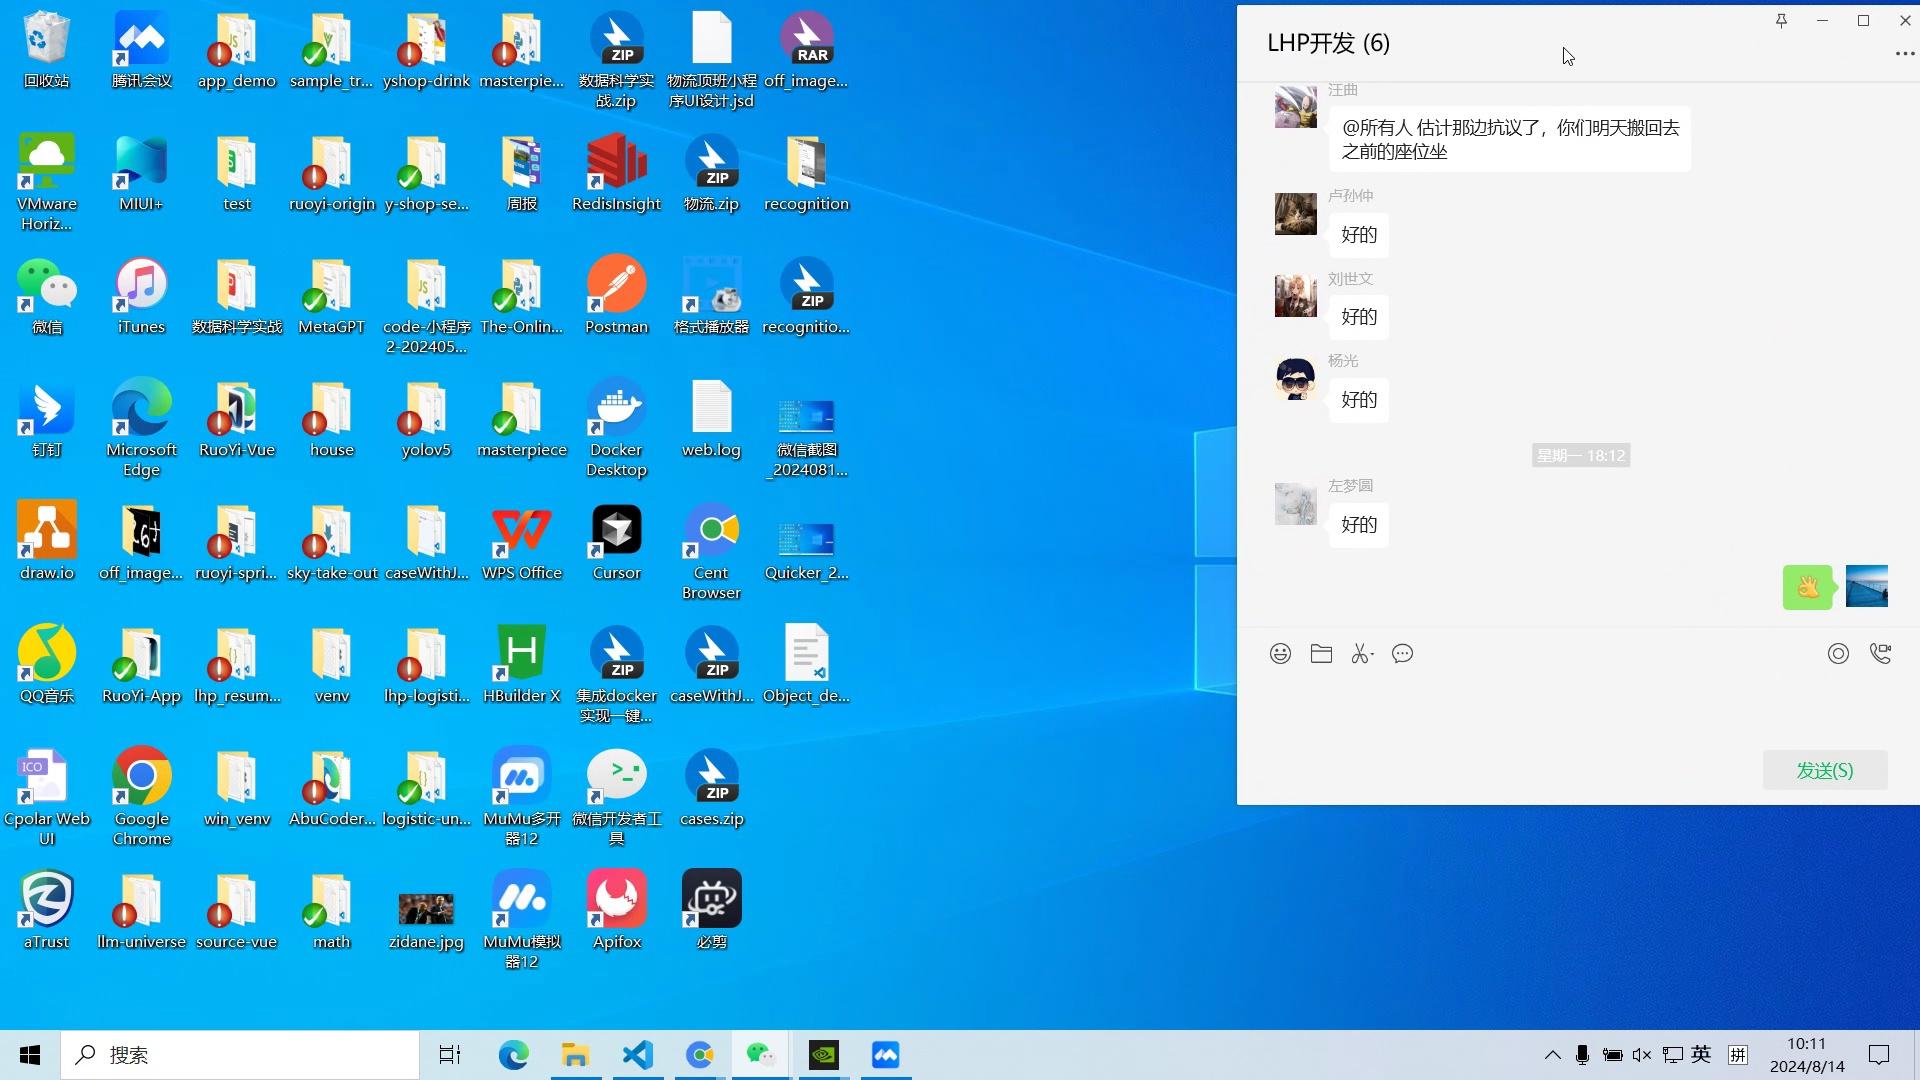Click 卢孙仲's profile avatar
Screen dimensions: 1920x1080
coord(1295,214)
